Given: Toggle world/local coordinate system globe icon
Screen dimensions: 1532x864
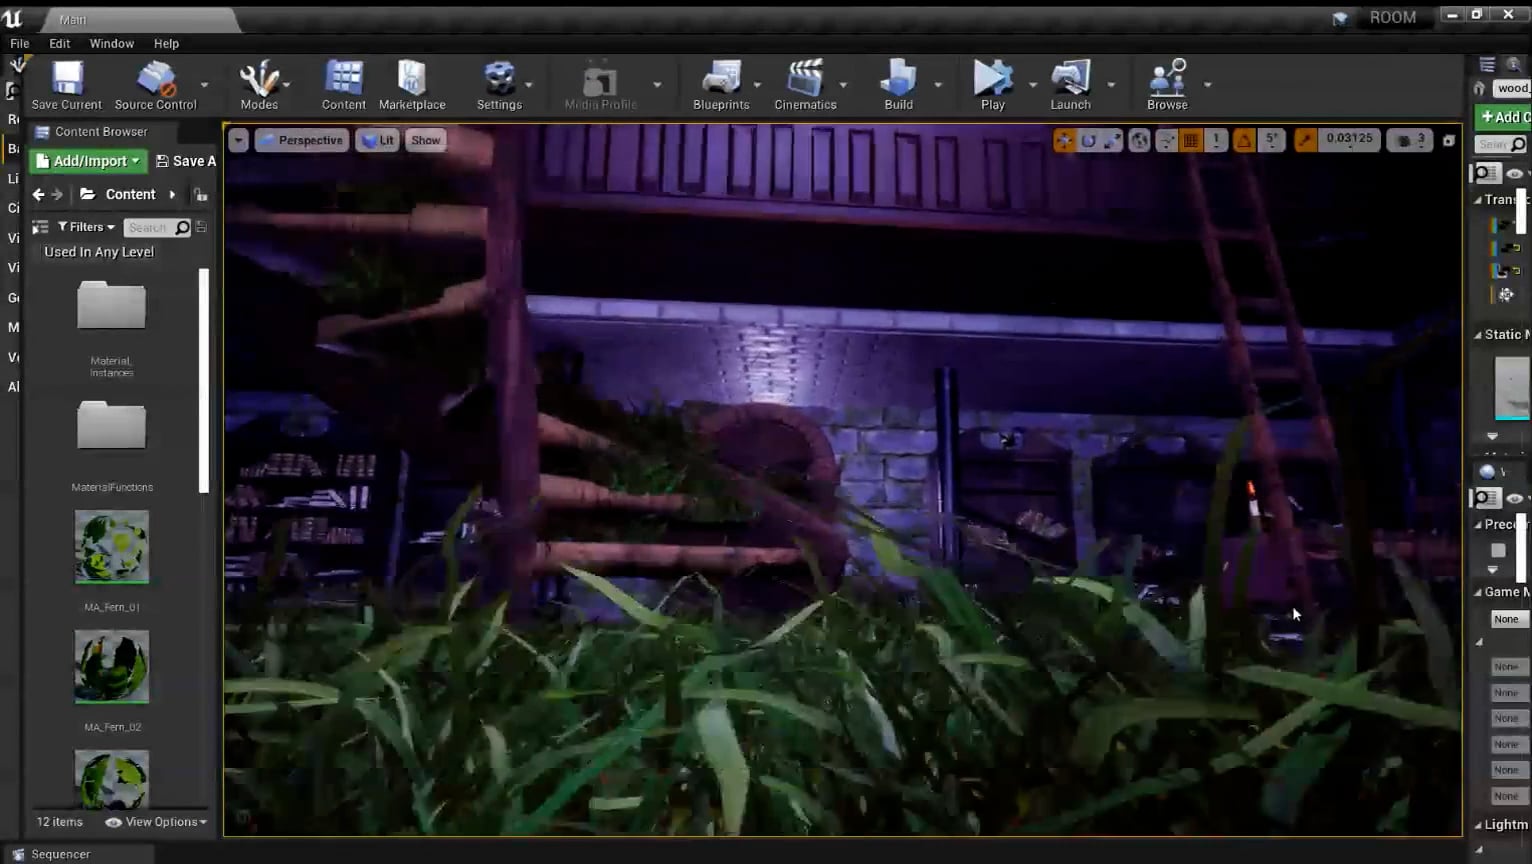Looking at the screenshot, I should (1139, 141).
